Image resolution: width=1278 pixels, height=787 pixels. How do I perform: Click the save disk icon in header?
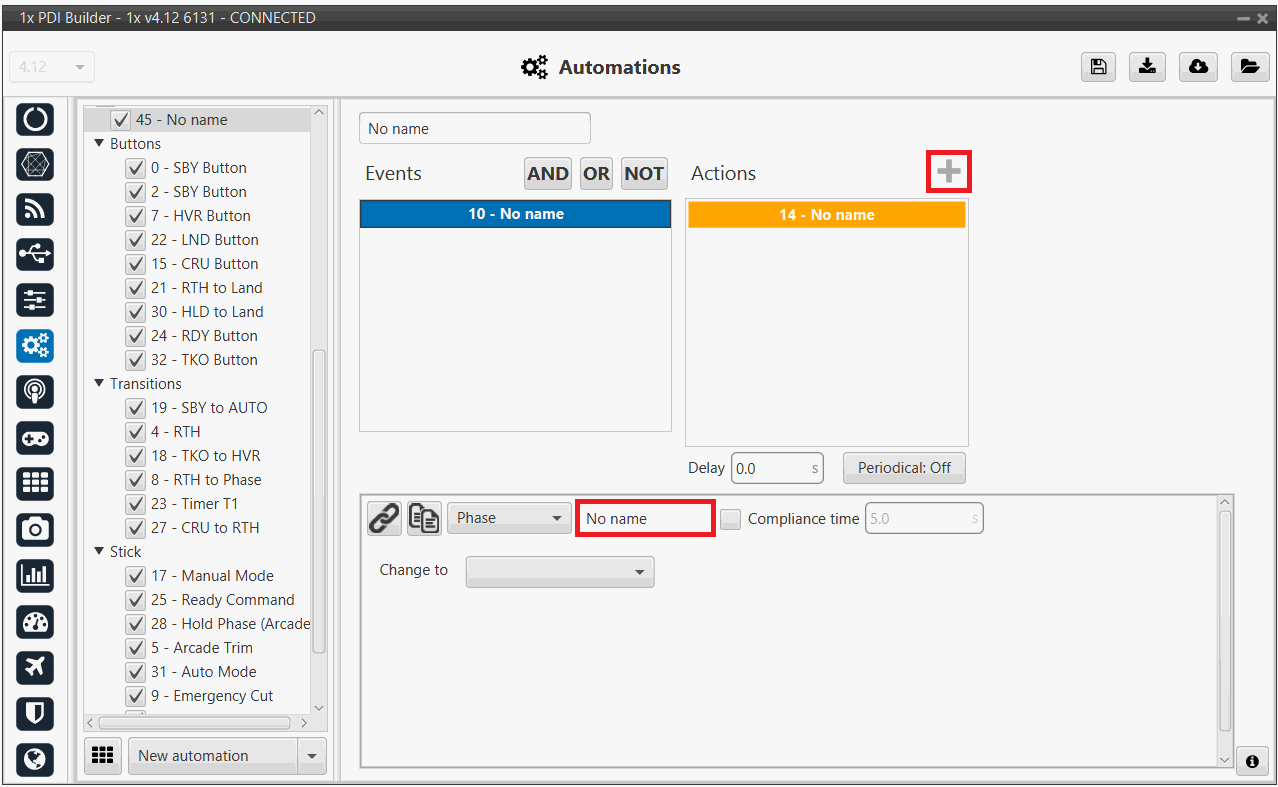click(1098, 67)
